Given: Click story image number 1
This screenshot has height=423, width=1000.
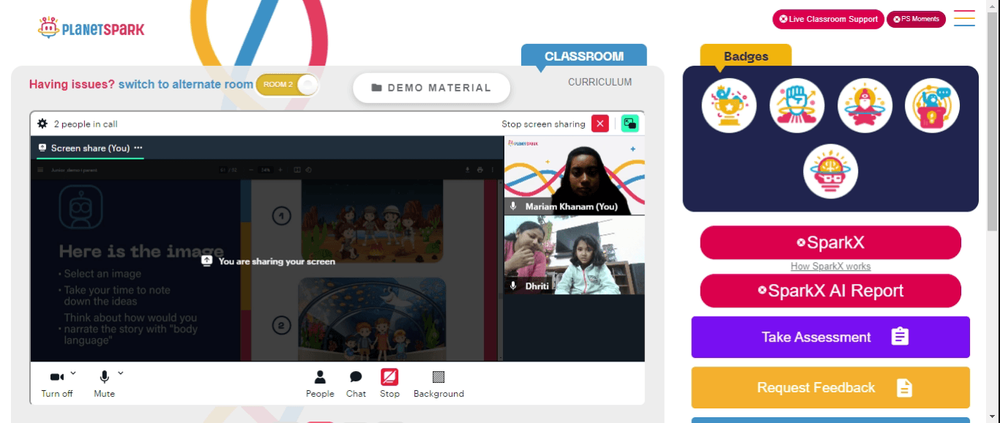Looking at the screenshot, I should click(x=372, y=221).
